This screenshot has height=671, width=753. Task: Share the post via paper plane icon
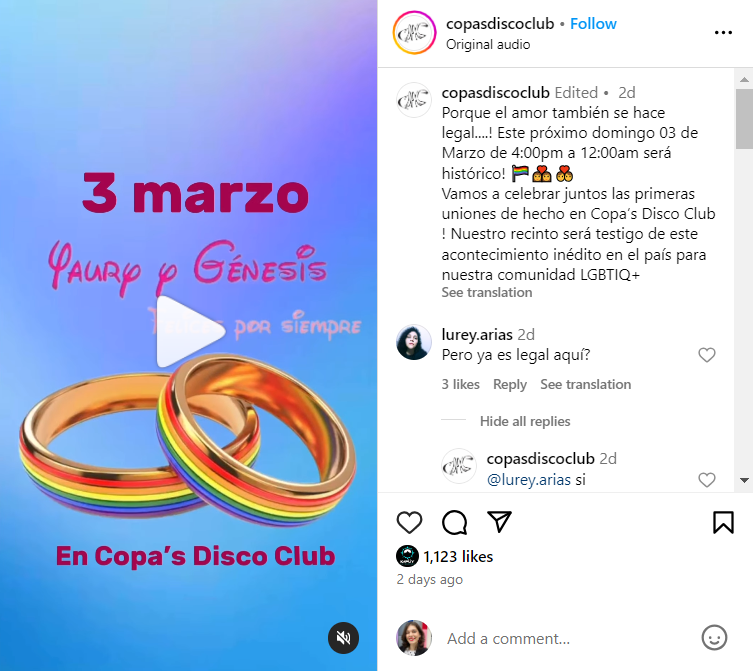(x=499, y=522)
